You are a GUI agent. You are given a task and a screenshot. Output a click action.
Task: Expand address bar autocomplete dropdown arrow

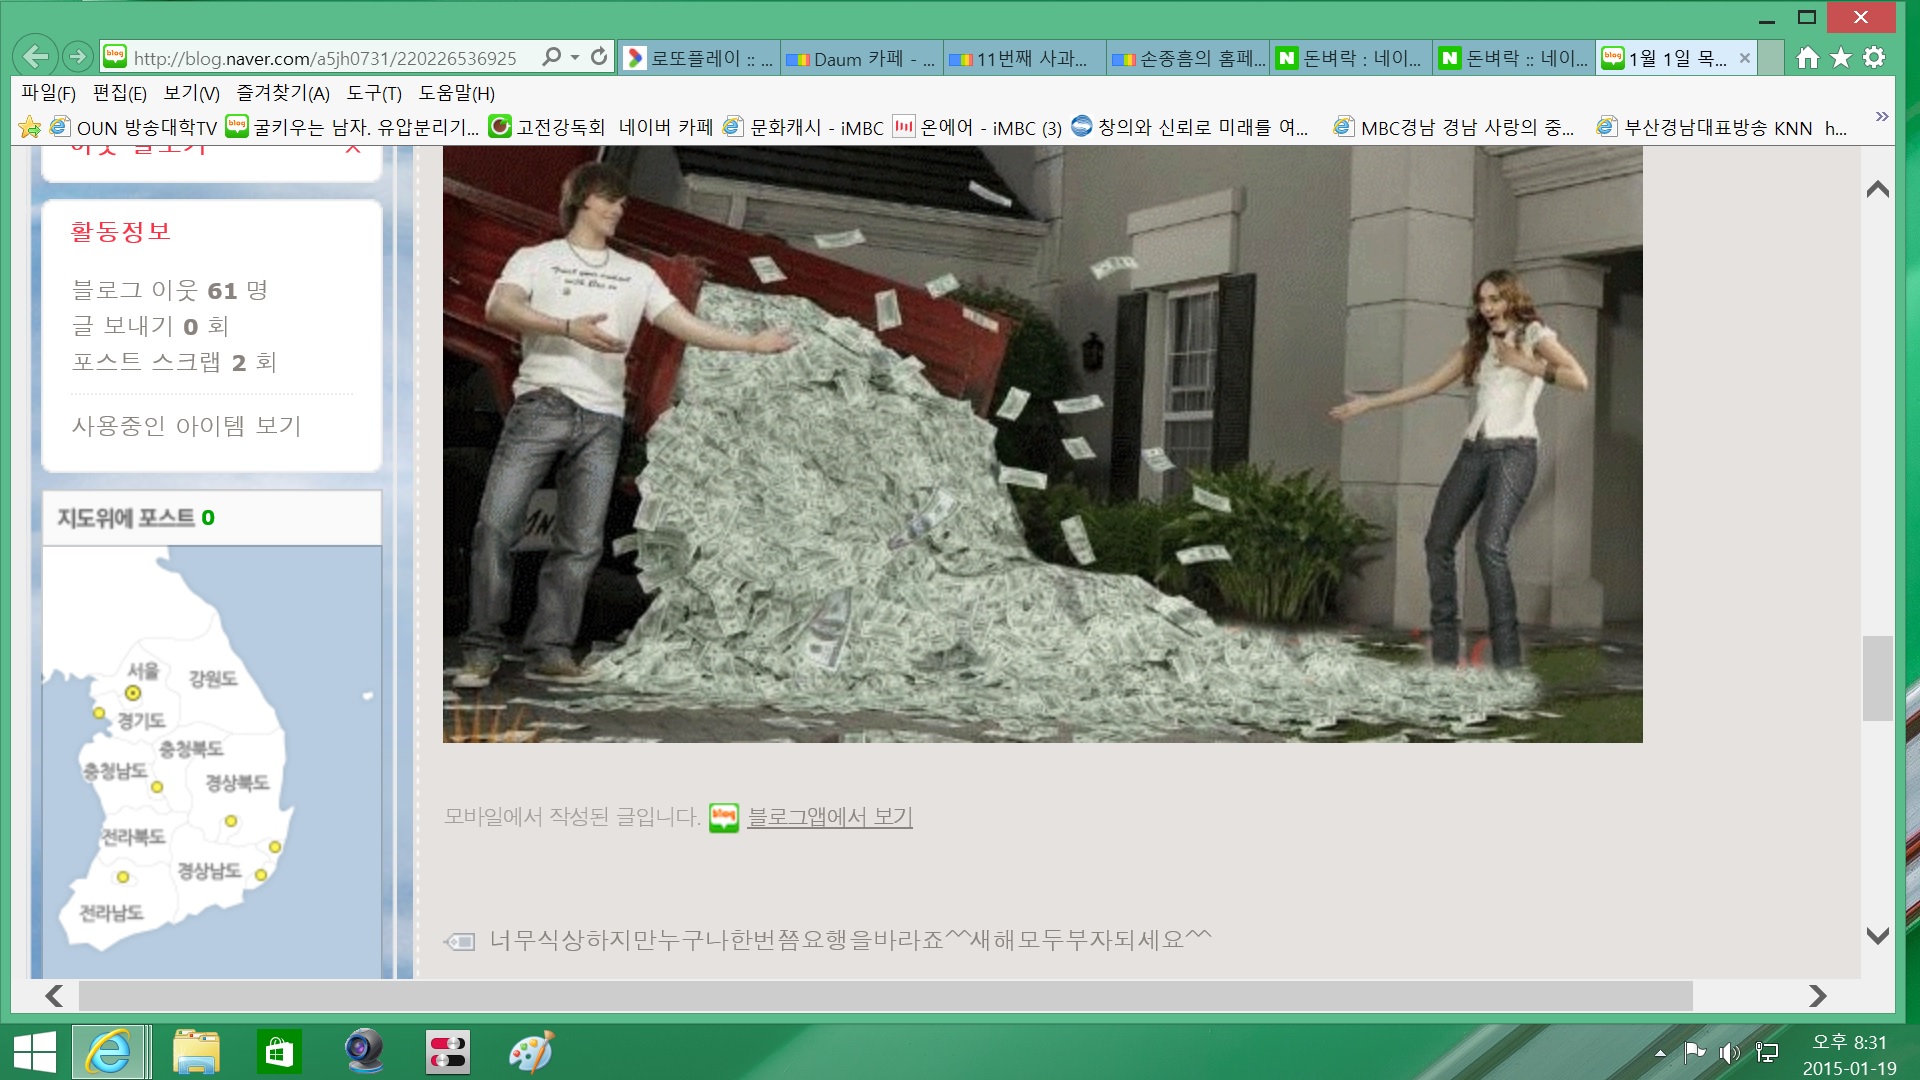[575, 57]
